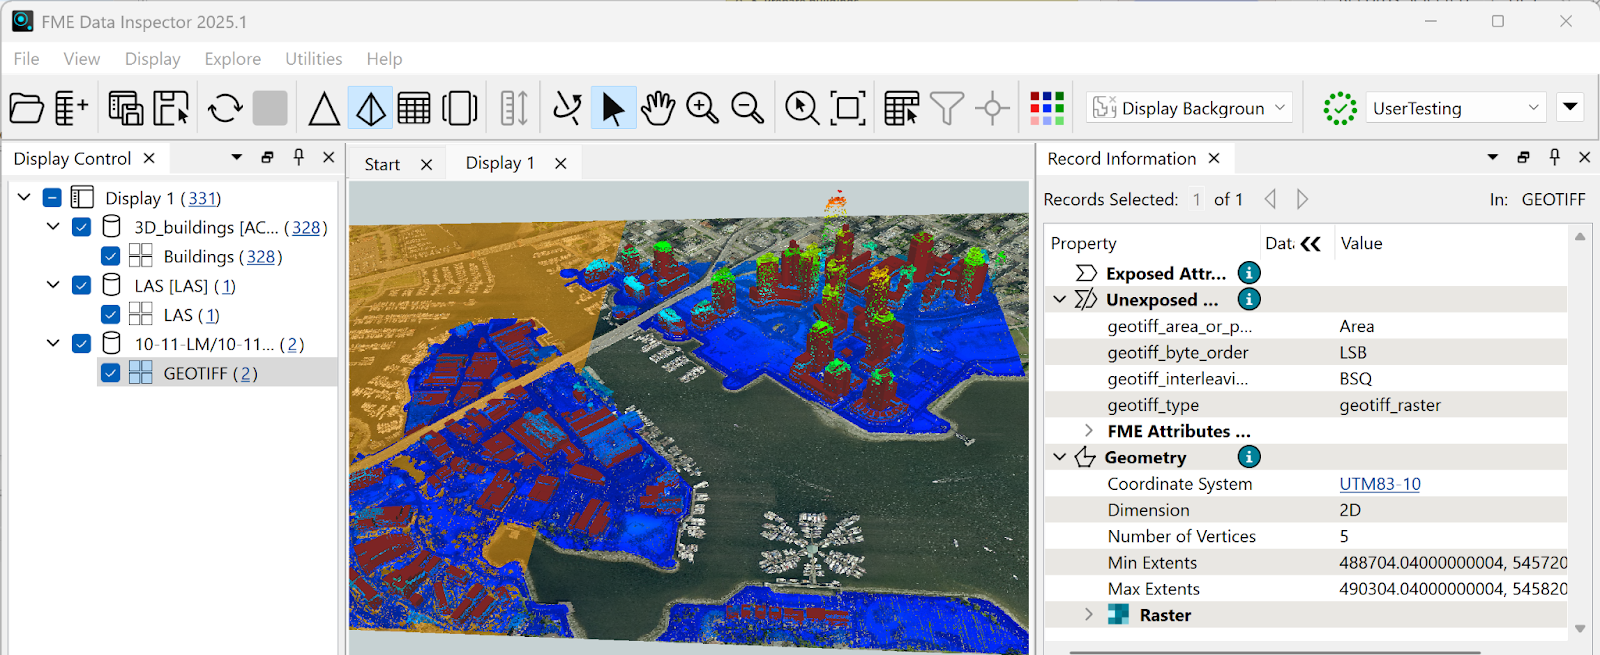Screen dimensions: 1600x655
Task: Open the File menu
Action: click(x=27, y=59)
